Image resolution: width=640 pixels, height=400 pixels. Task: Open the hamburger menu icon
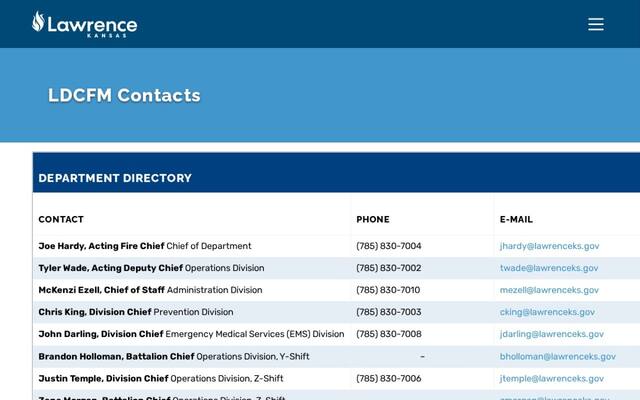[x=596, y=24]
